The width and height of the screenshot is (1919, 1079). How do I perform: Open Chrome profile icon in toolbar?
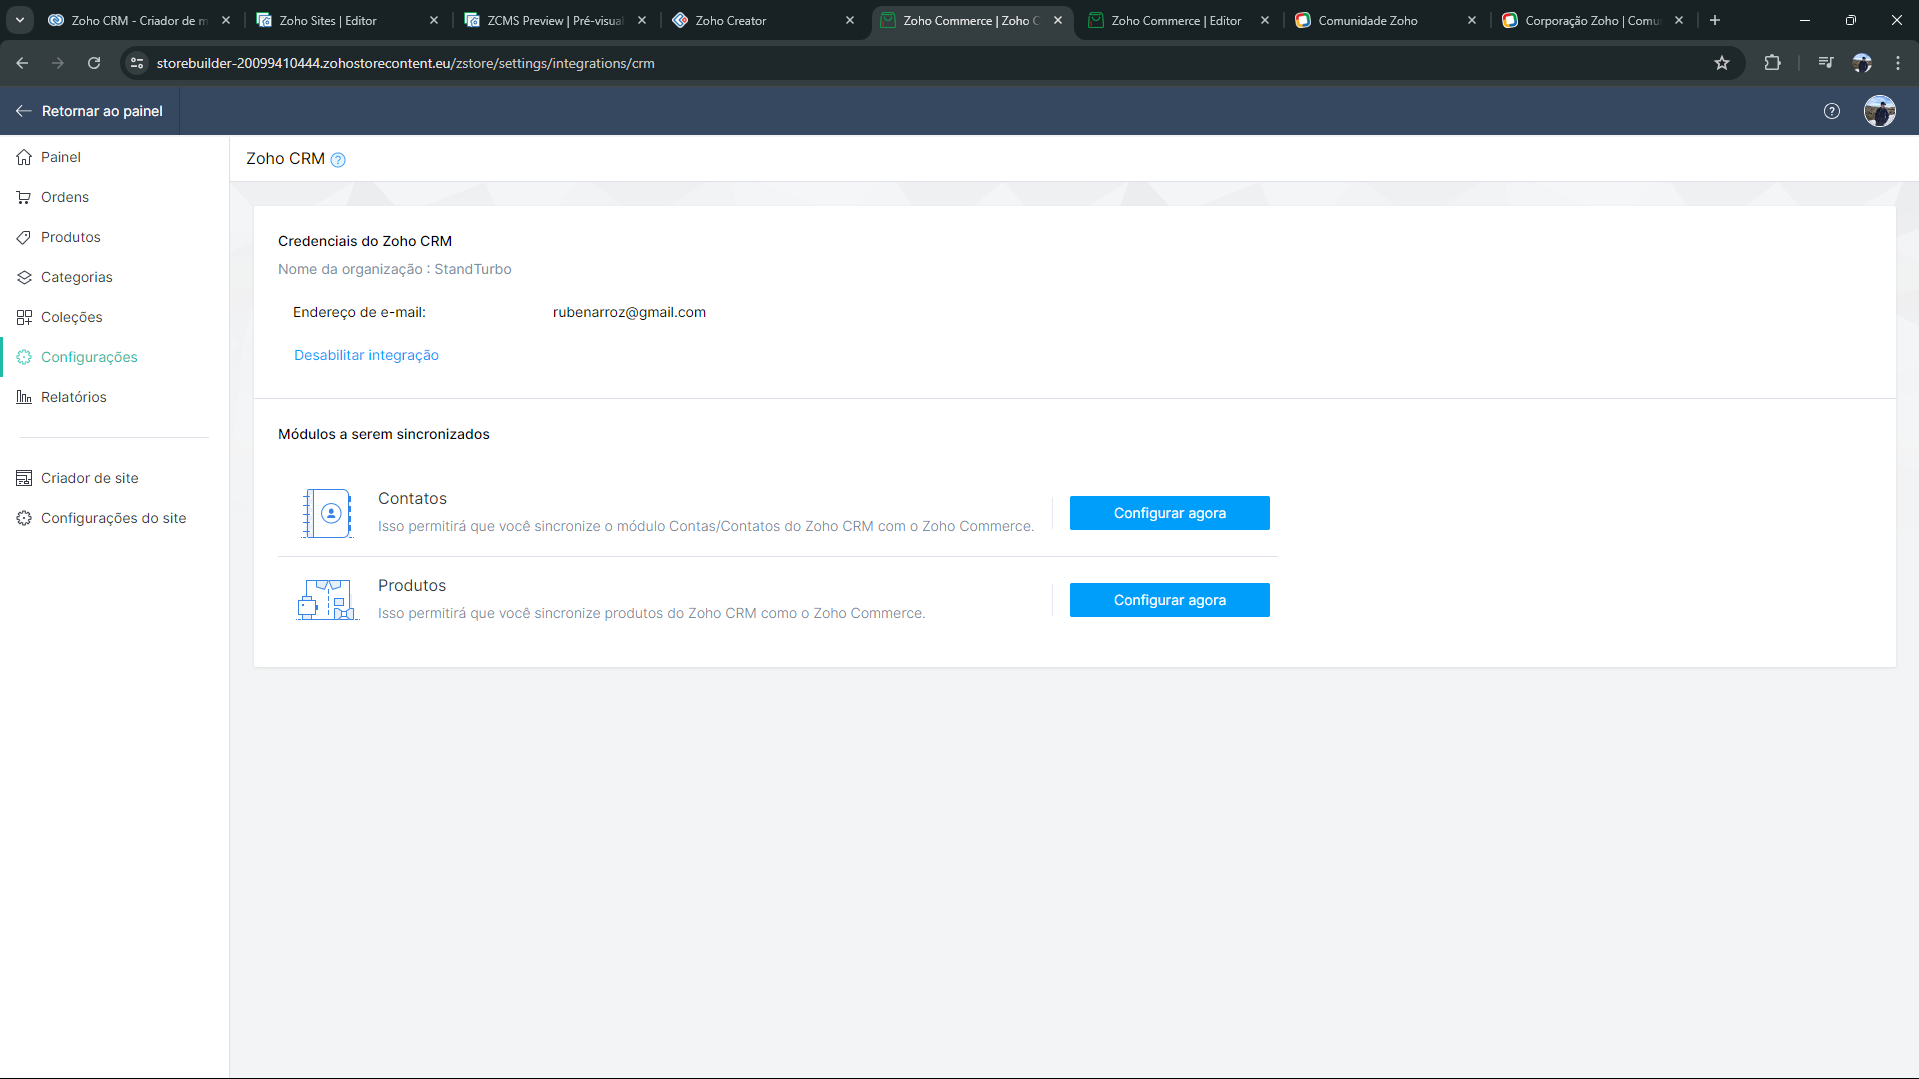[x=1862, y=63]
